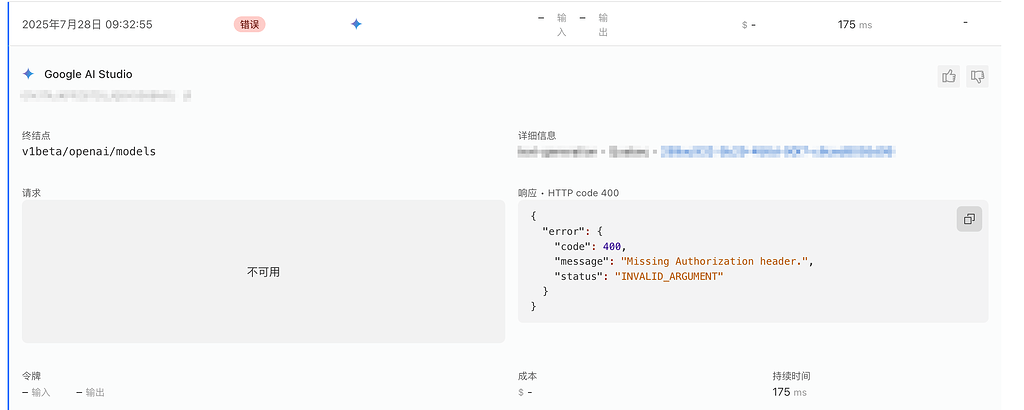Click the thumbs up feedback icon
Viewport: 1024px width, 410px height.
948,76
